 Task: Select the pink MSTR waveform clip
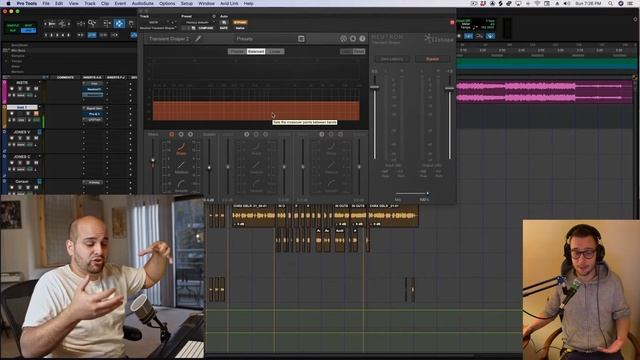point(545,92)
